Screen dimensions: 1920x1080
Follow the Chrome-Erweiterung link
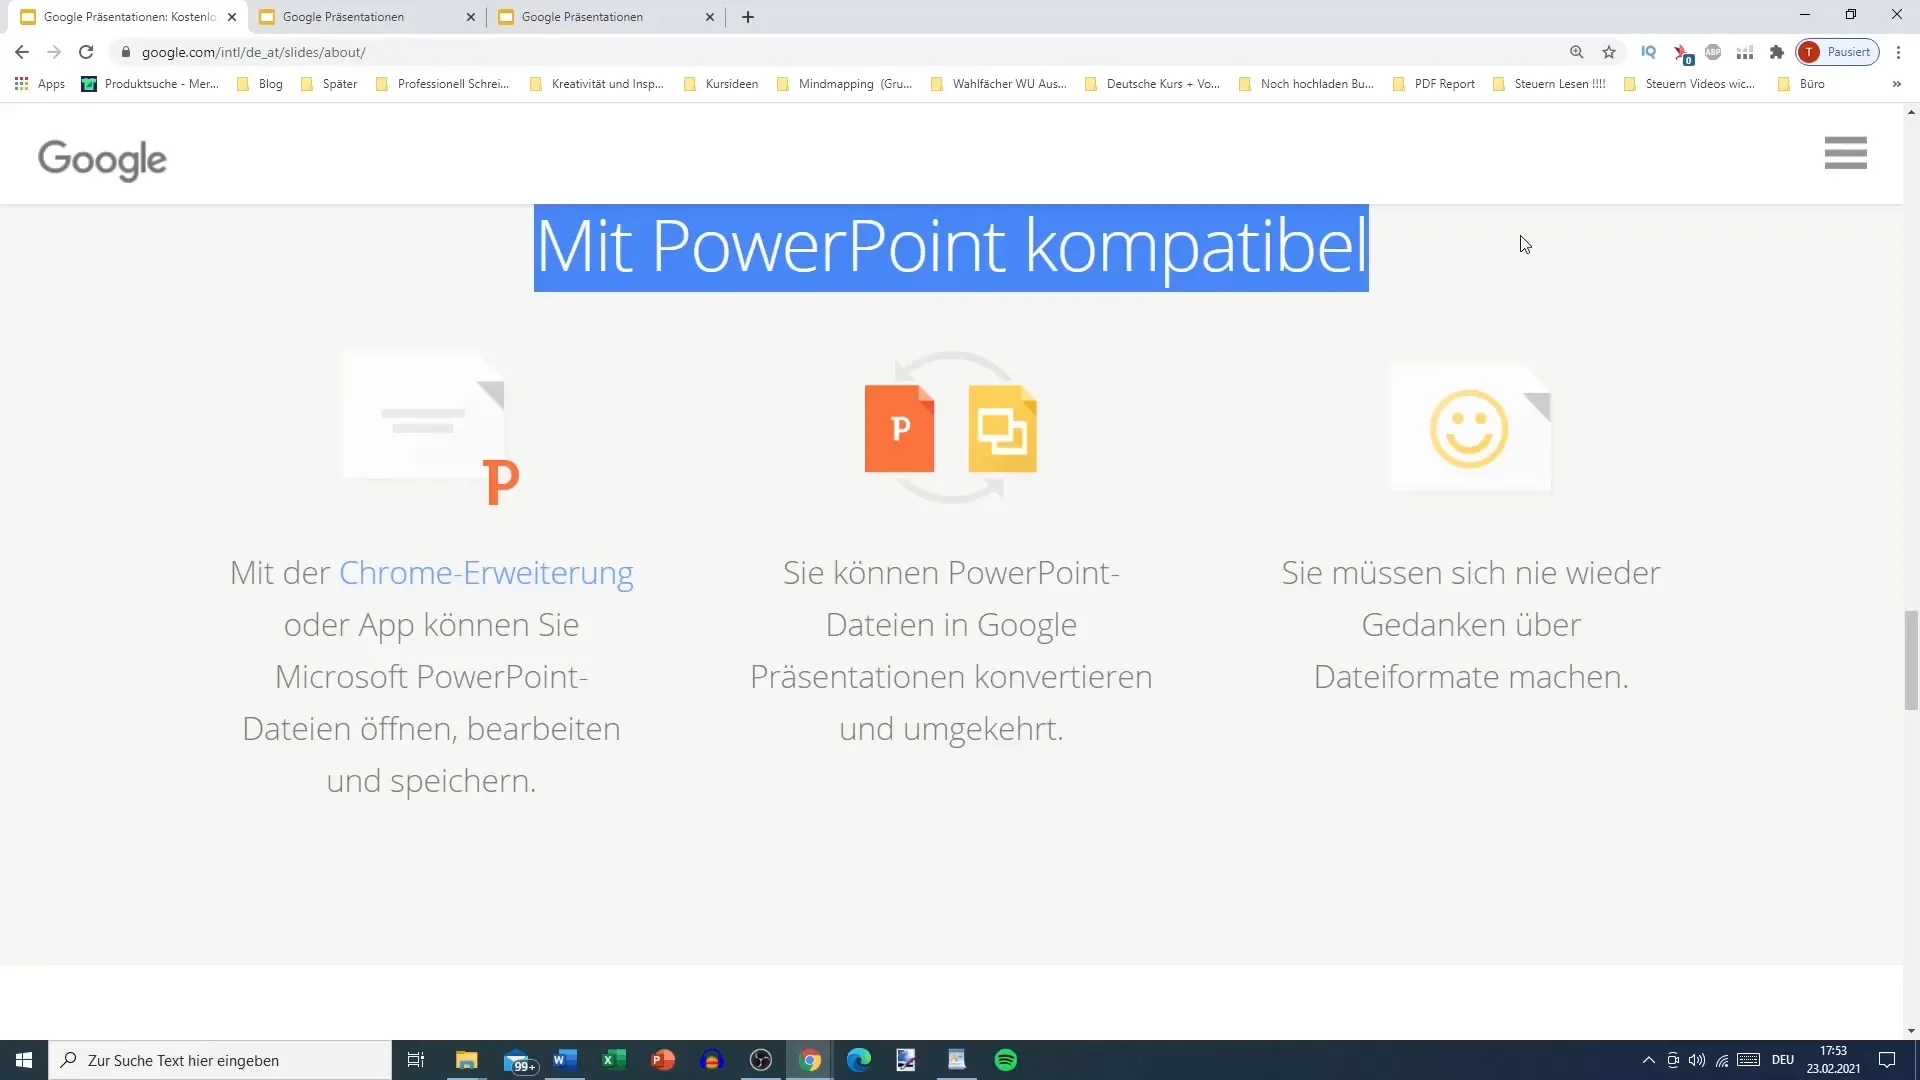486,573
